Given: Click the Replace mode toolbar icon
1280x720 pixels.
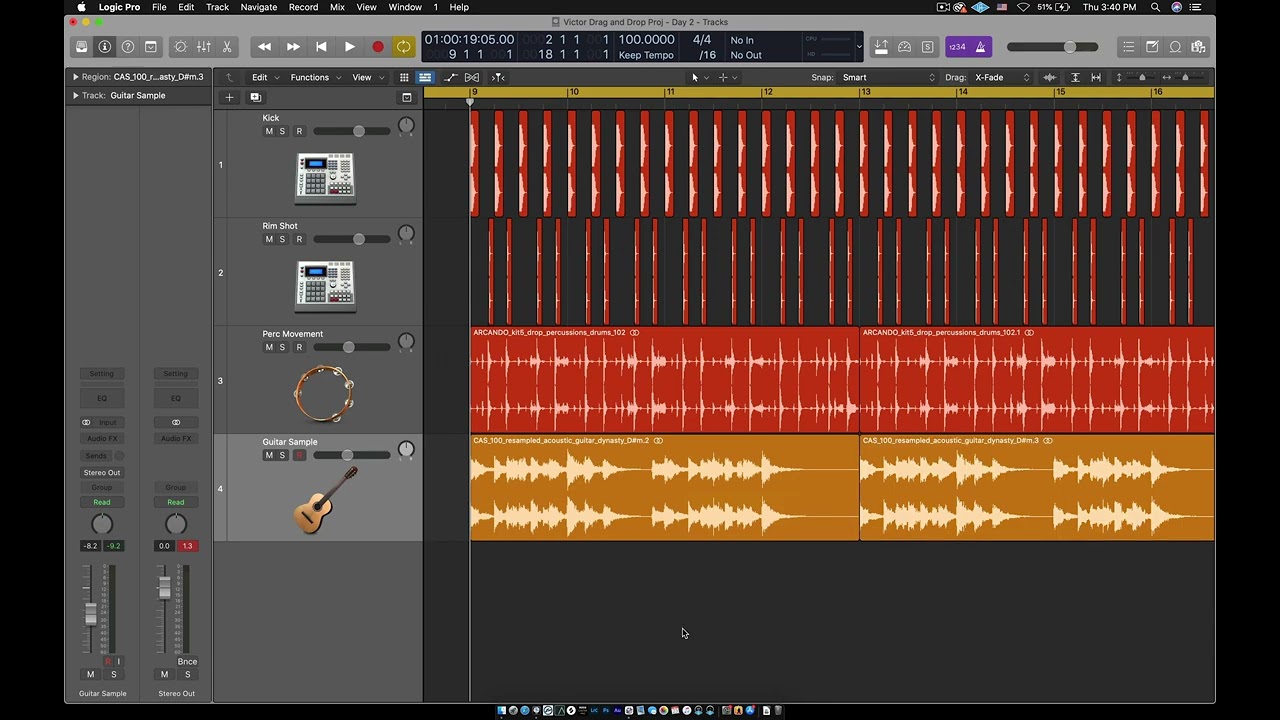Looking at the screenshot, I should point(881,47).
